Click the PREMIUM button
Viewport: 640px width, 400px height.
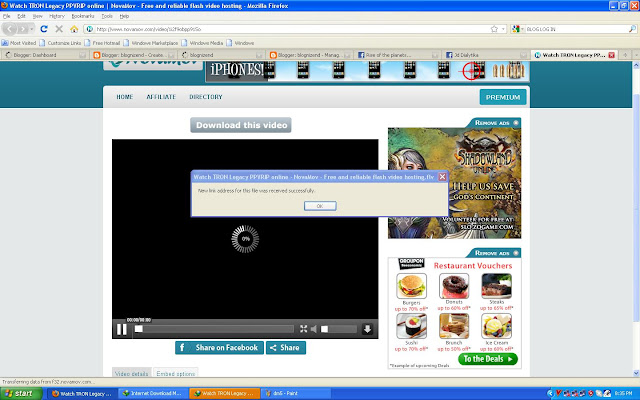(503, 97)
